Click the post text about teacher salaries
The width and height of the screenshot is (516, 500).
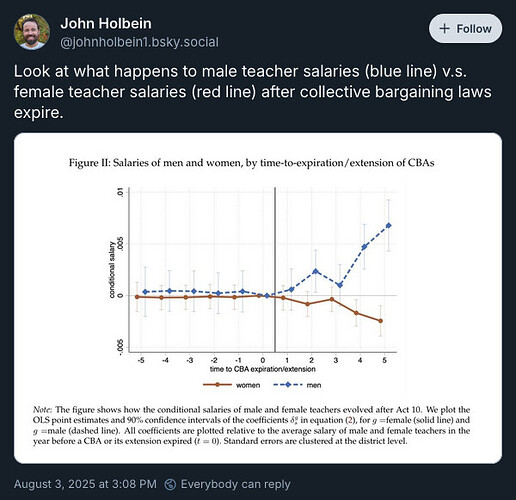click(252, 92)
